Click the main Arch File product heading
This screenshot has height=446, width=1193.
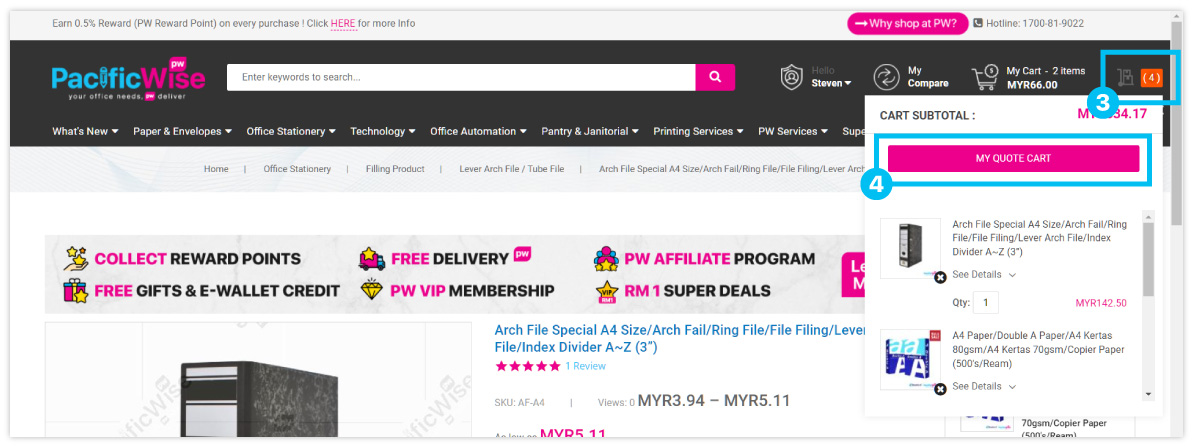tap(679, 339)
